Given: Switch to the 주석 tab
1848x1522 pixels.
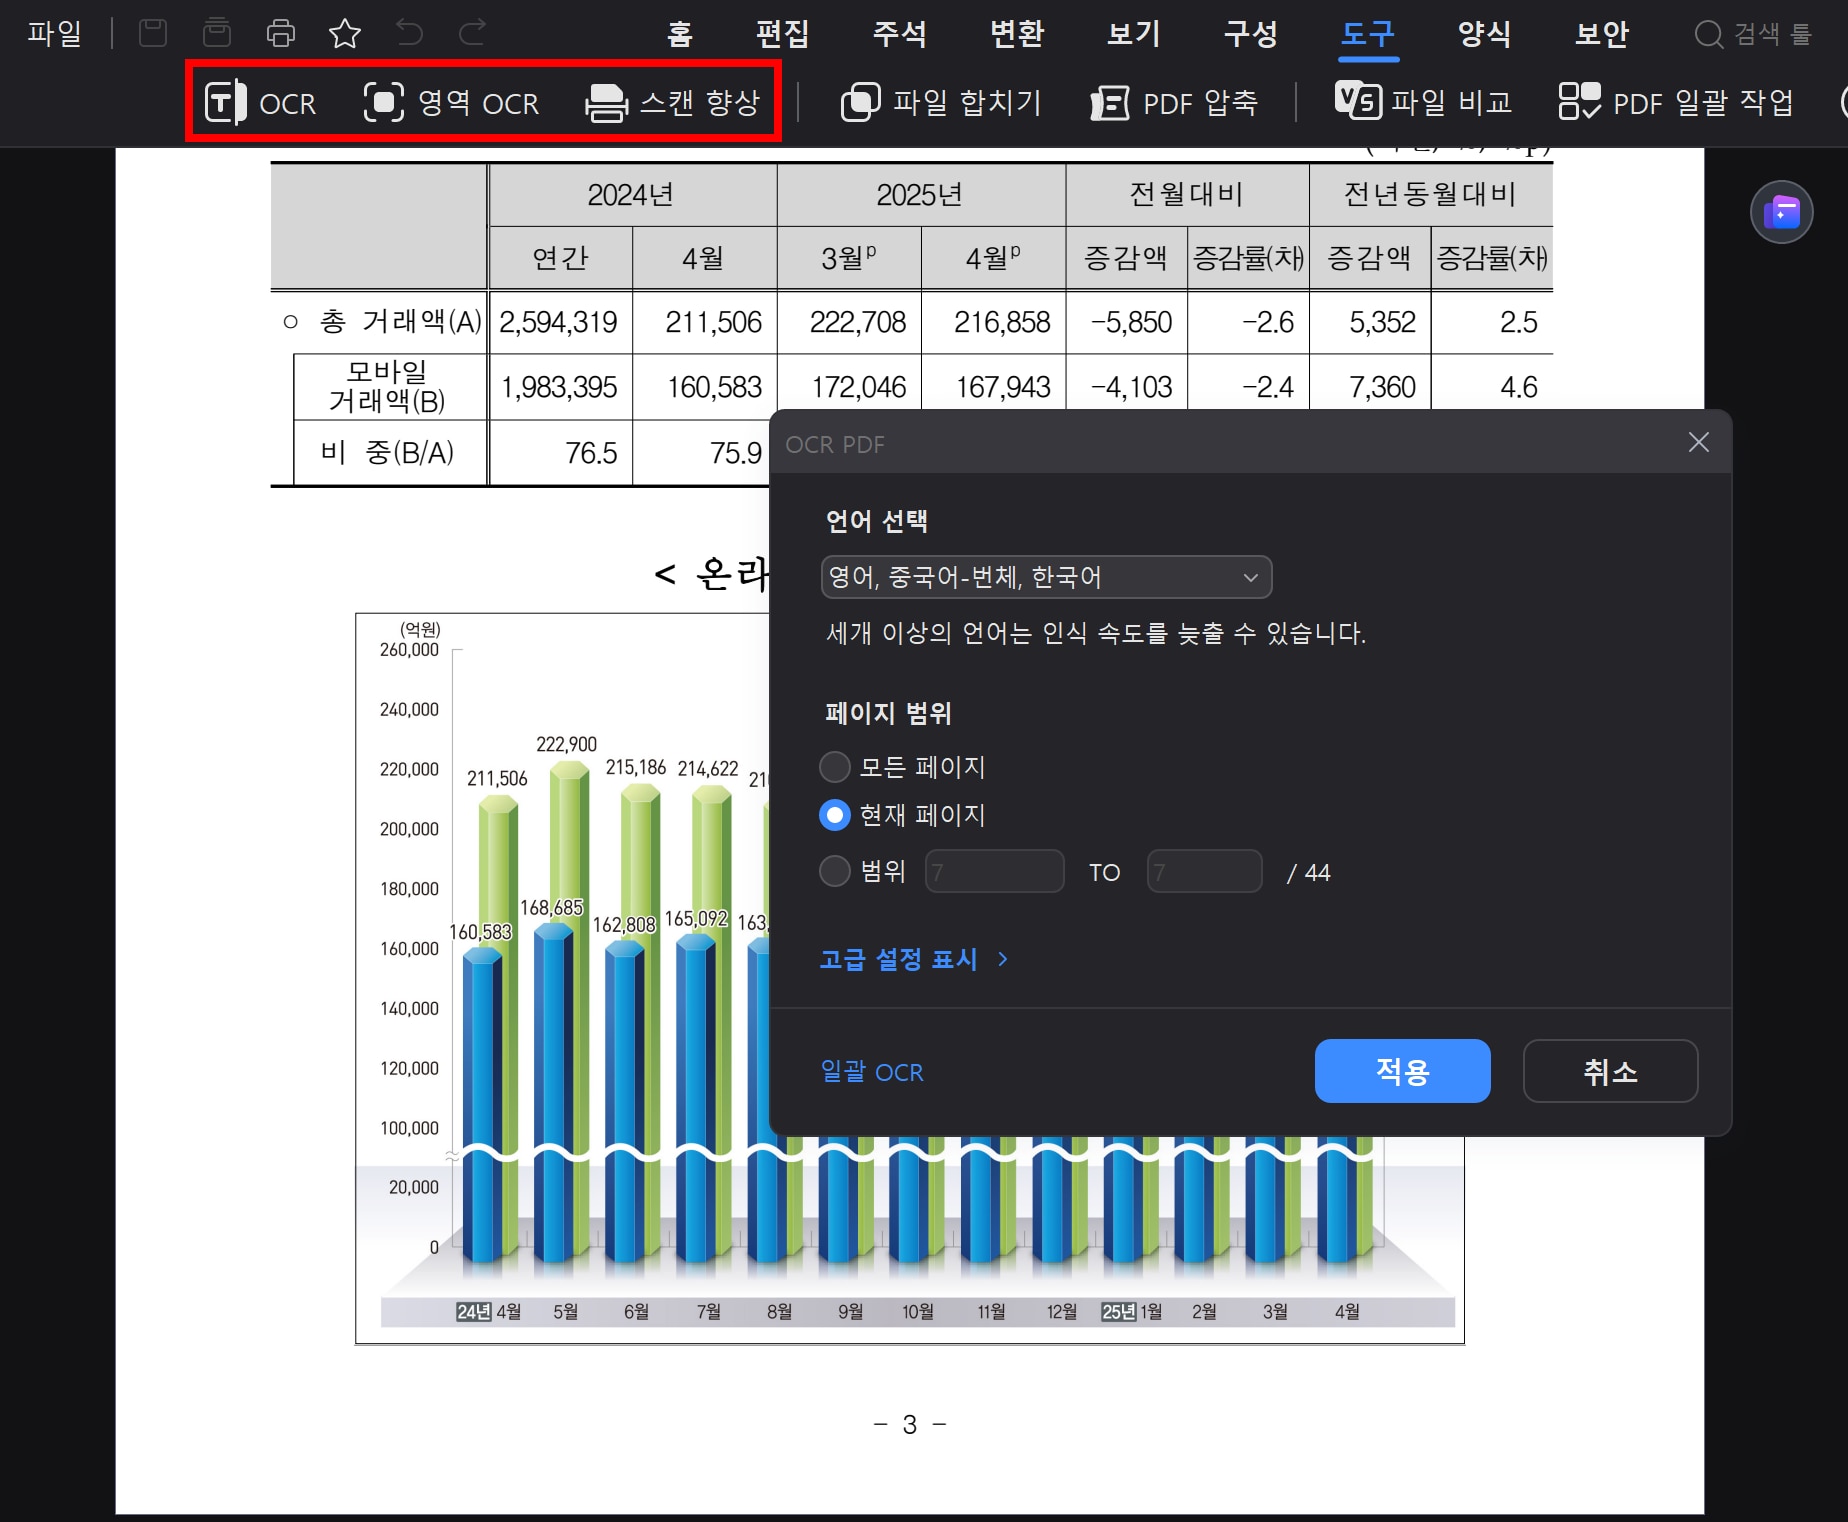Looking at the screenshot, I should tap(899, 34).
